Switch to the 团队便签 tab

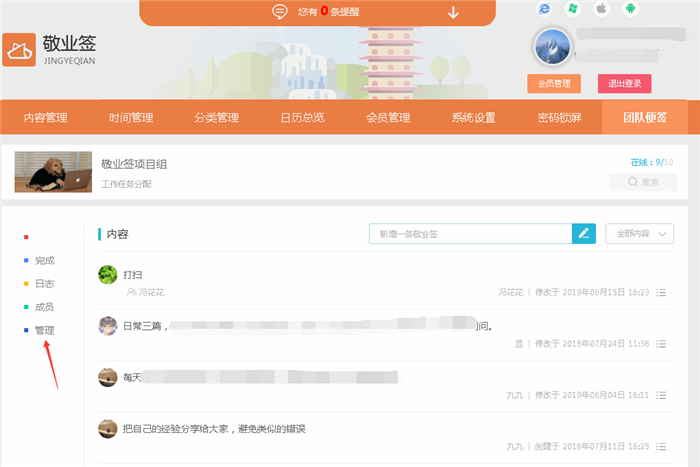click(x=644, y=117)
